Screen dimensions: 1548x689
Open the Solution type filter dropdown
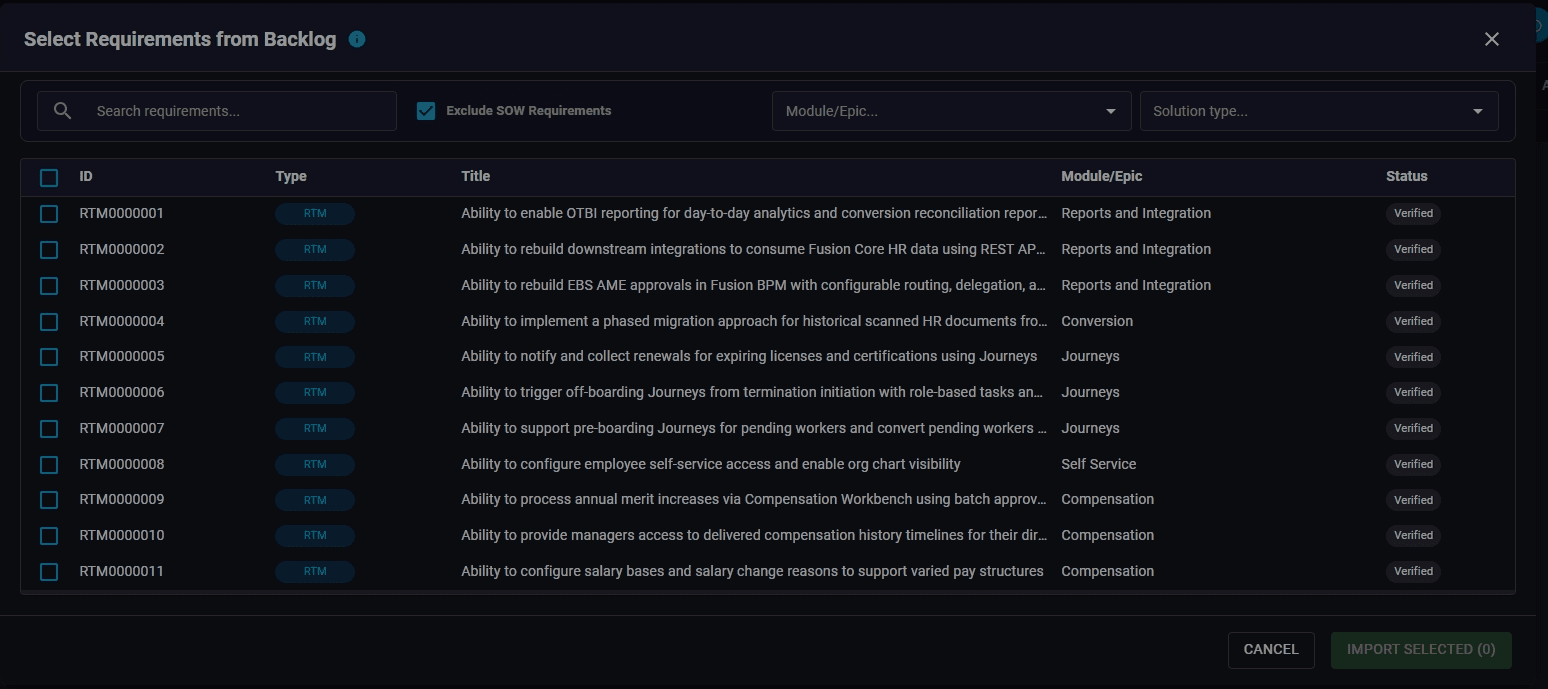tap(1319, 111)
